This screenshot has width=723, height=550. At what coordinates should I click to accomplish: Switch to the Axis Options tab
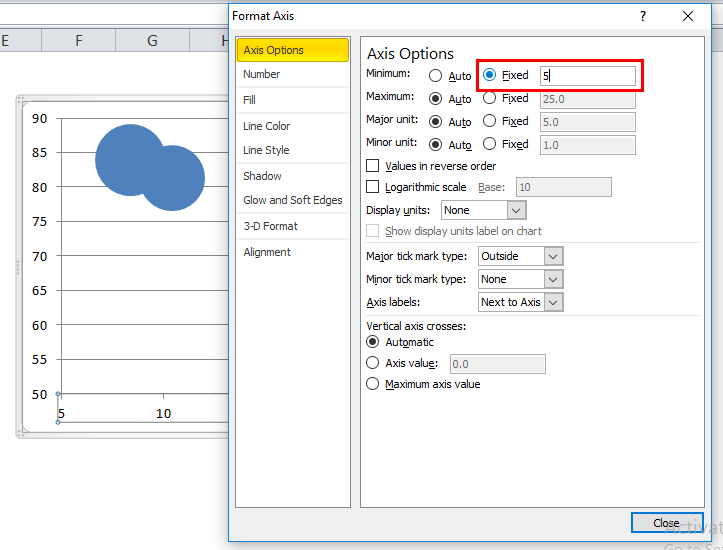click(293, 50)
